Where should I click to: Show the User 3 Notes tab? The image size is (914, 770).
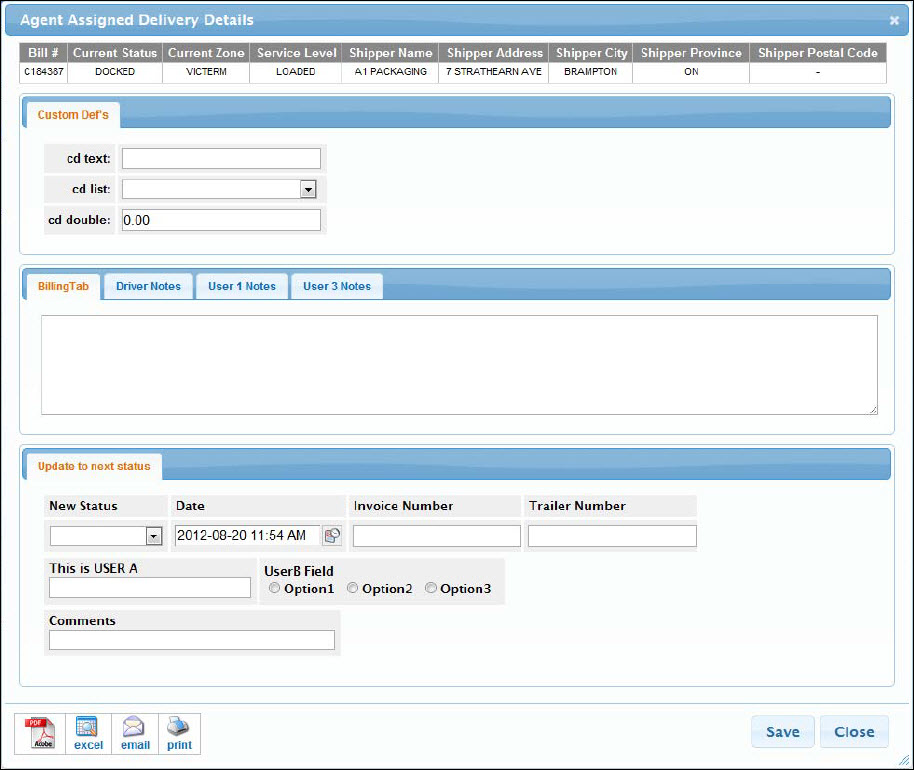point(337,286)
